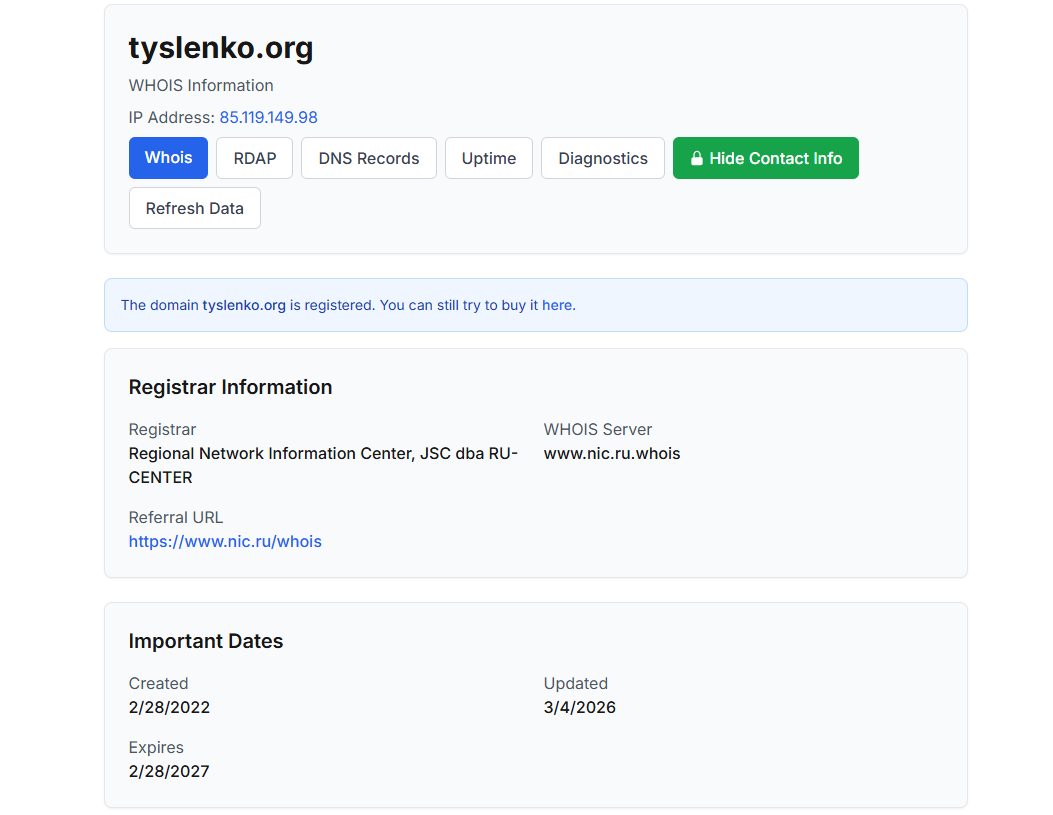The height and width of the screenshot is (815, 1053).
Task: Click bold tyslenko.org in the notice banner
Action: (244, 305)
